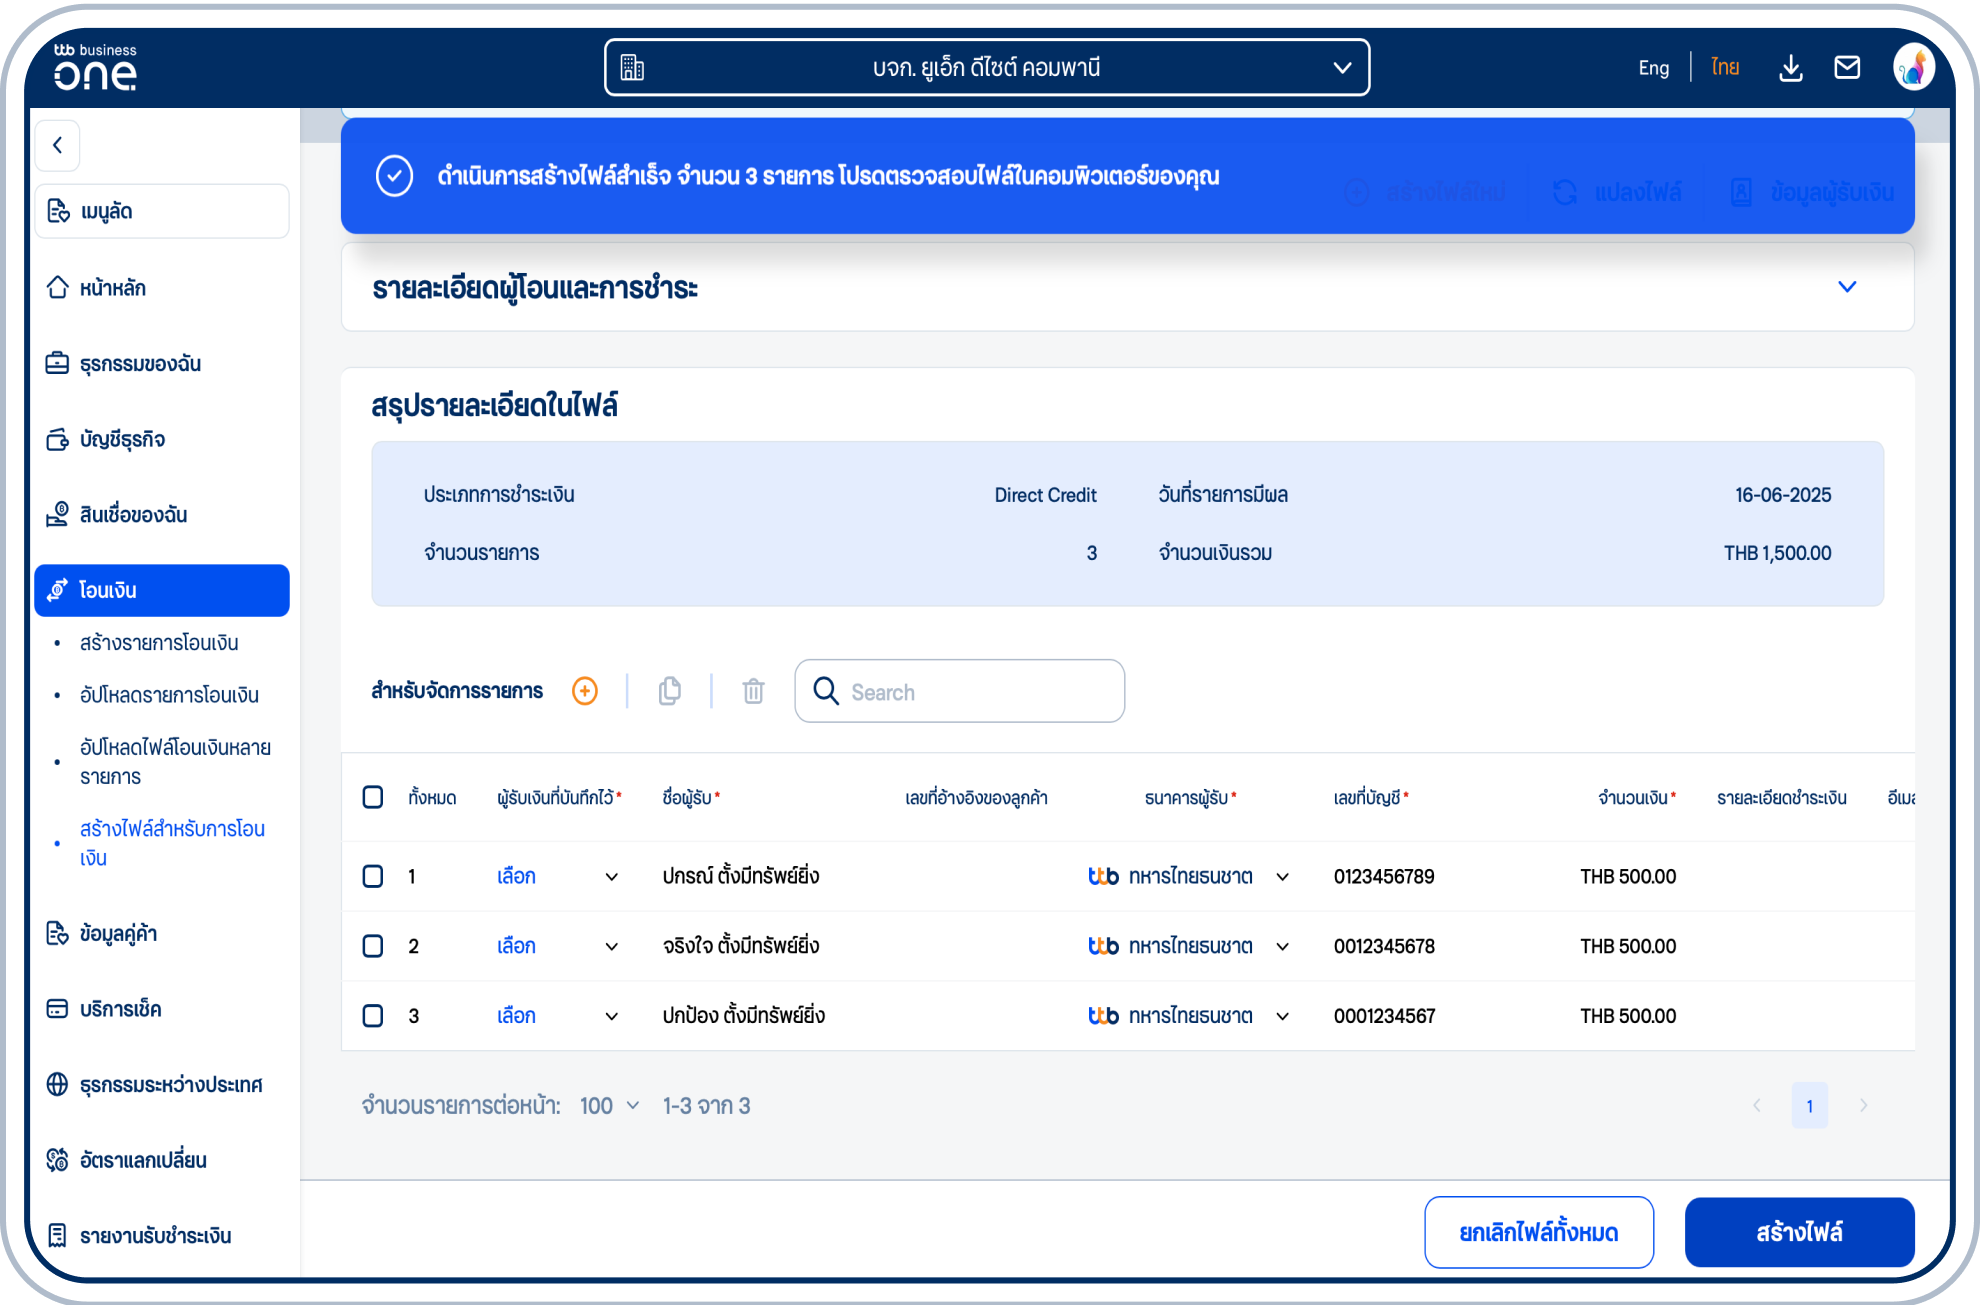
Task: Open items-per-page 100 dropdown
Action: click(x=609, y=1106)
